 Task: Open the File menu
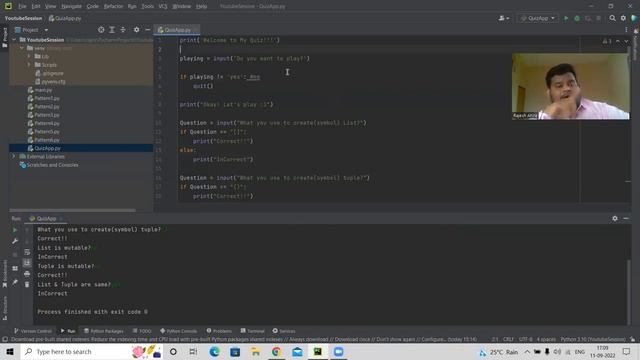pyautogui.click(x=22, y=6)
